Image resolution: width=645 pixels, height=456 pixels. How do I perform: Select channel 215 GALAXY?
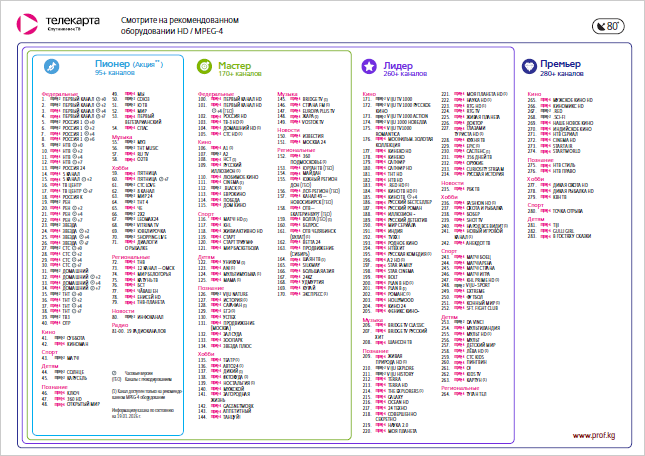pos(383,397)
